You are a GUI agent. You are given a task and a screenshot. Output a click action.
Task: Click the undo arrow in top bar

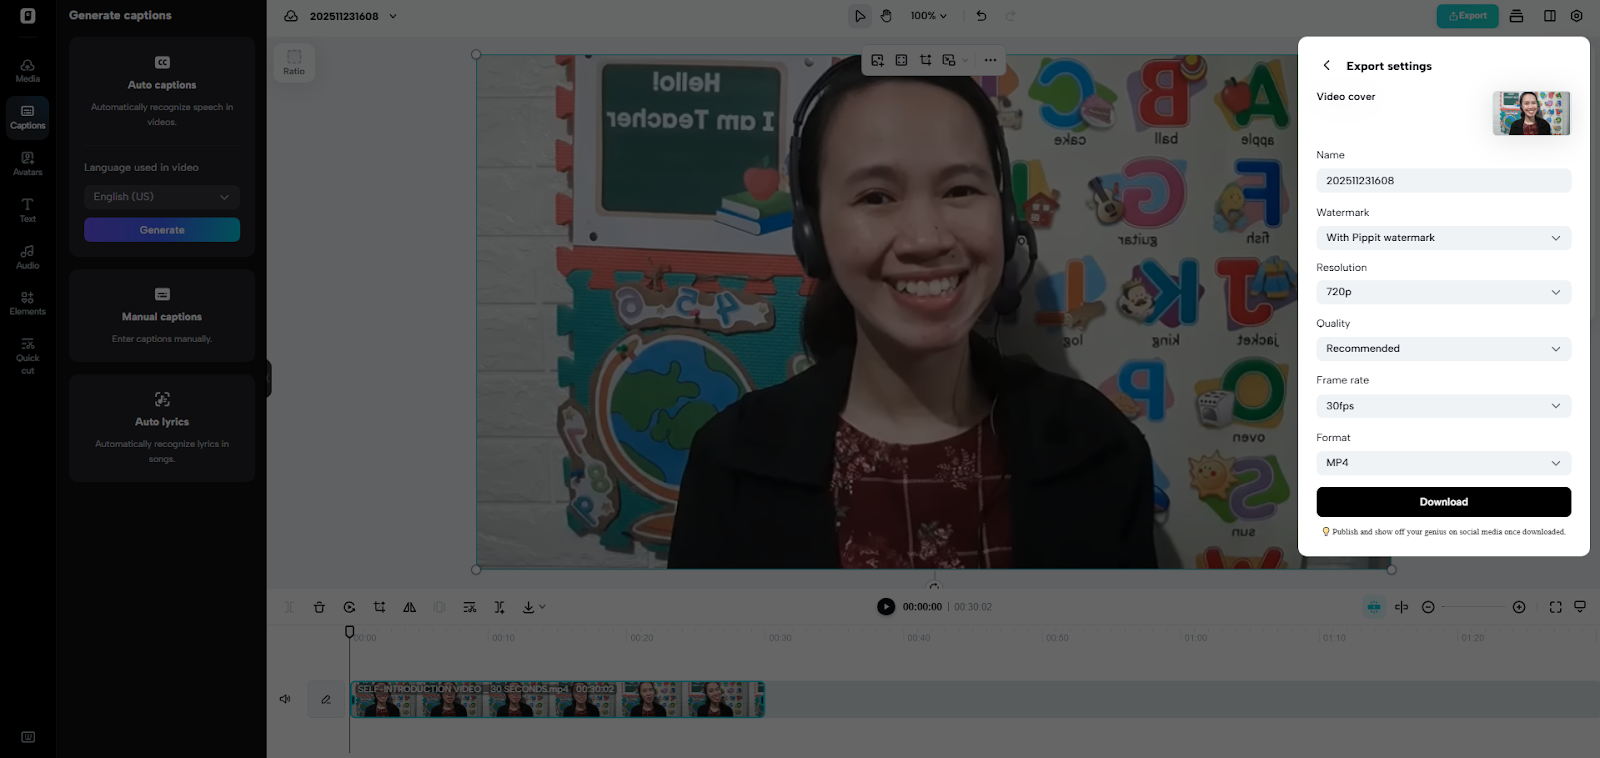[981, 16]
